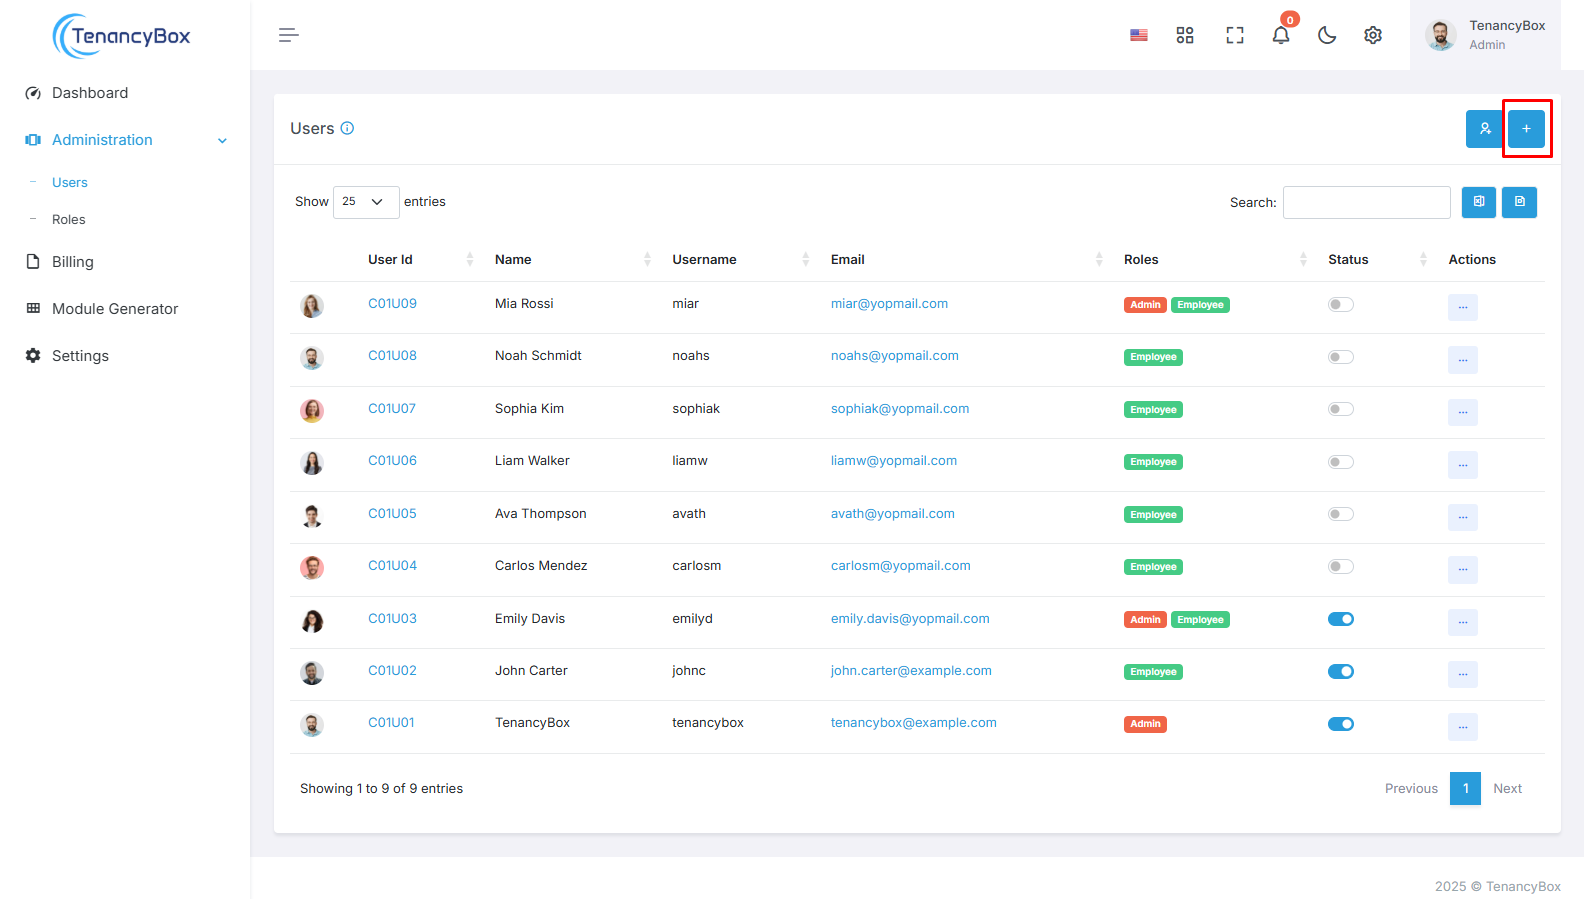Focus the Search input field

pyautogui.click(x=1366, y=203)
